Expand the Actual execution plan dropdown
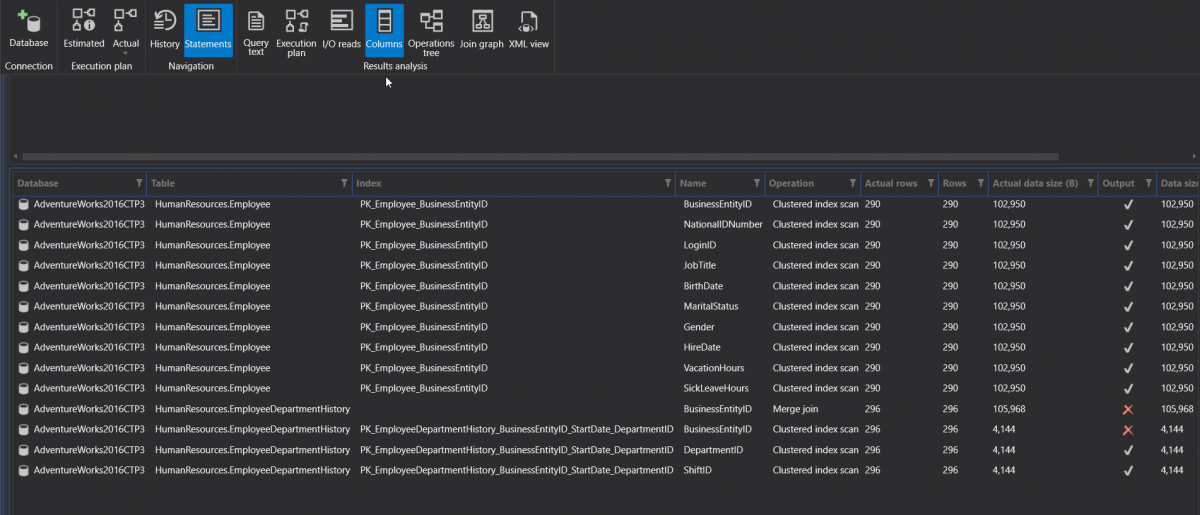The width and height of the screenshot is (1200, 515). (126, 52)
